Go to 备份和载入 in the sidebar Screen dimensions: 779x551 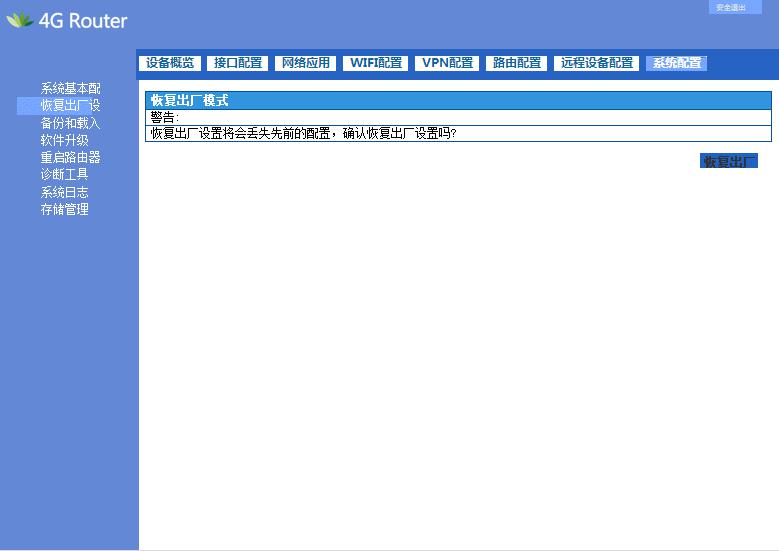tap(70, 123)
